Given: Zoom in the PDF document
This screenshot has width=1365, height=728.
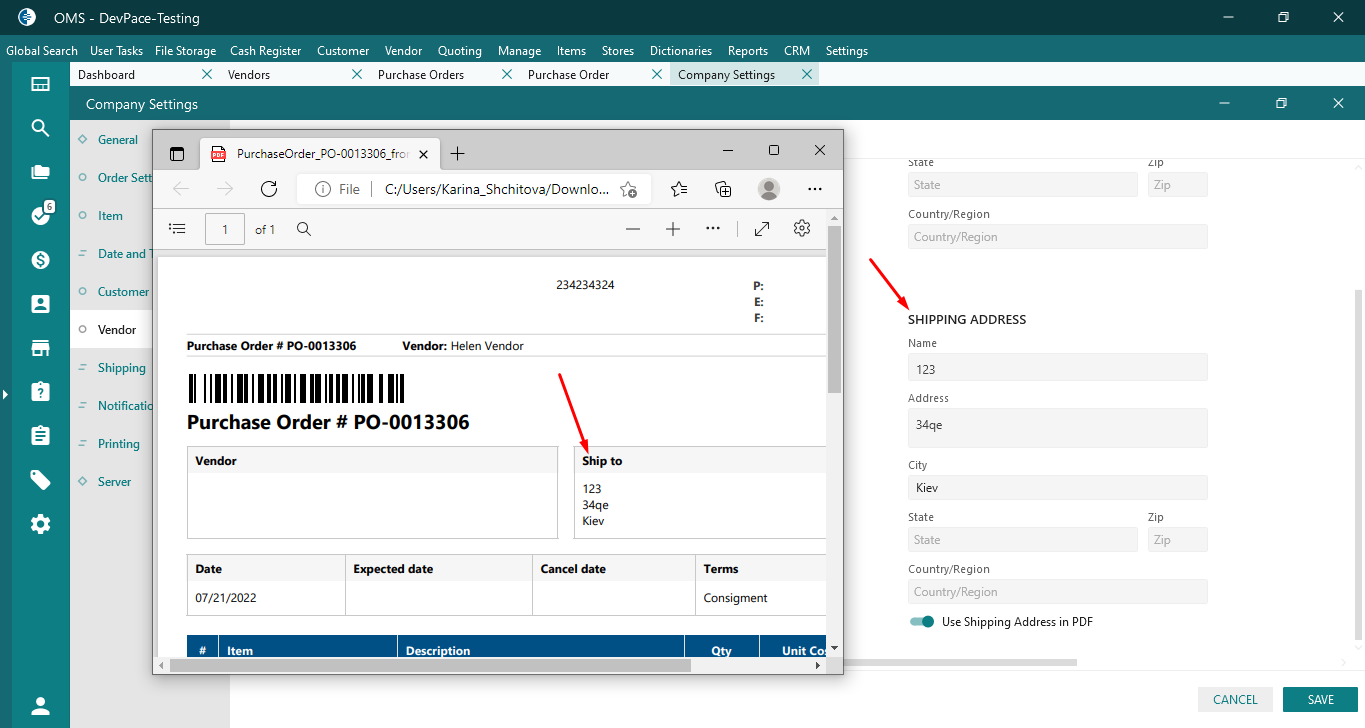Looking at the screenshot, I should (673, 229).
